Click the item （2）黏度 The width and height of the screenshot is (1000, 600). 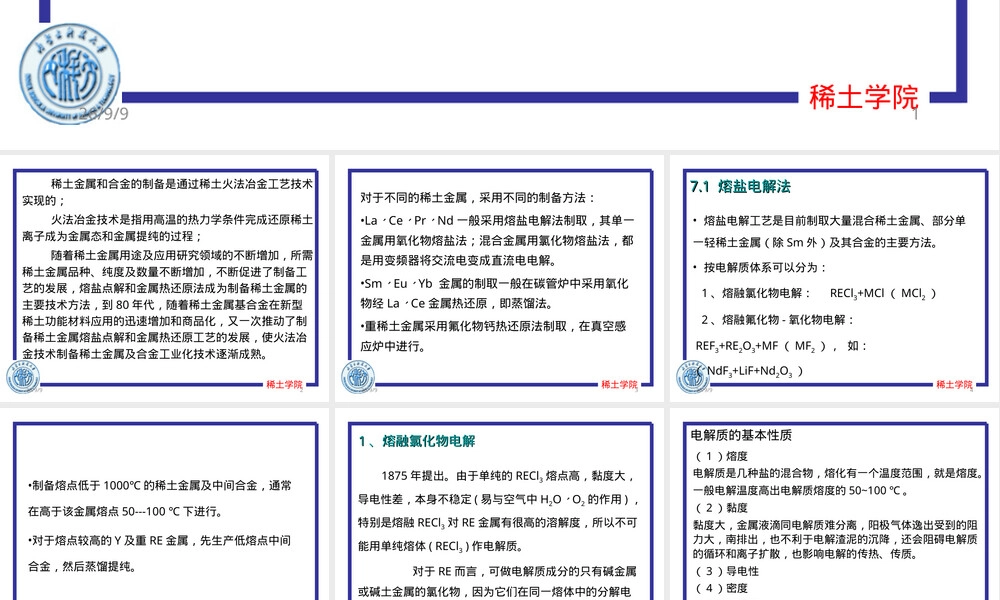coord(721,508)
